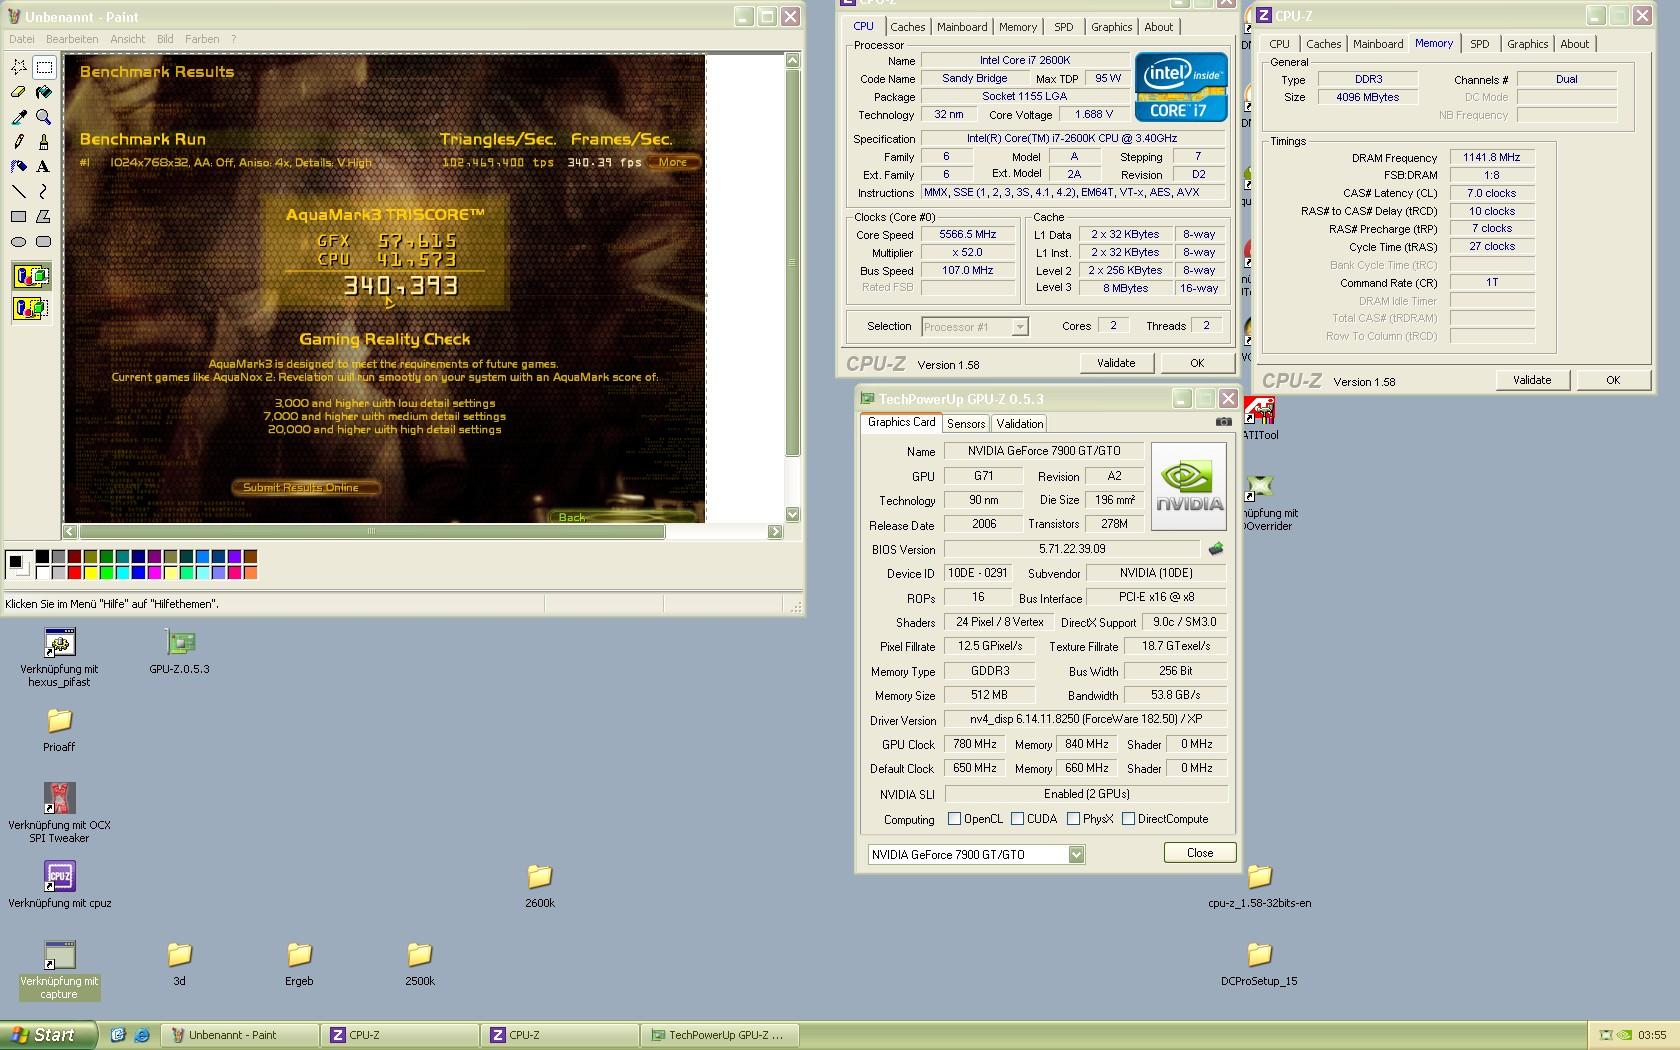Choose the Airbrush spray tool
Screen dimensions: 1680x1050
pyautogui.click(x=19, y=167)
